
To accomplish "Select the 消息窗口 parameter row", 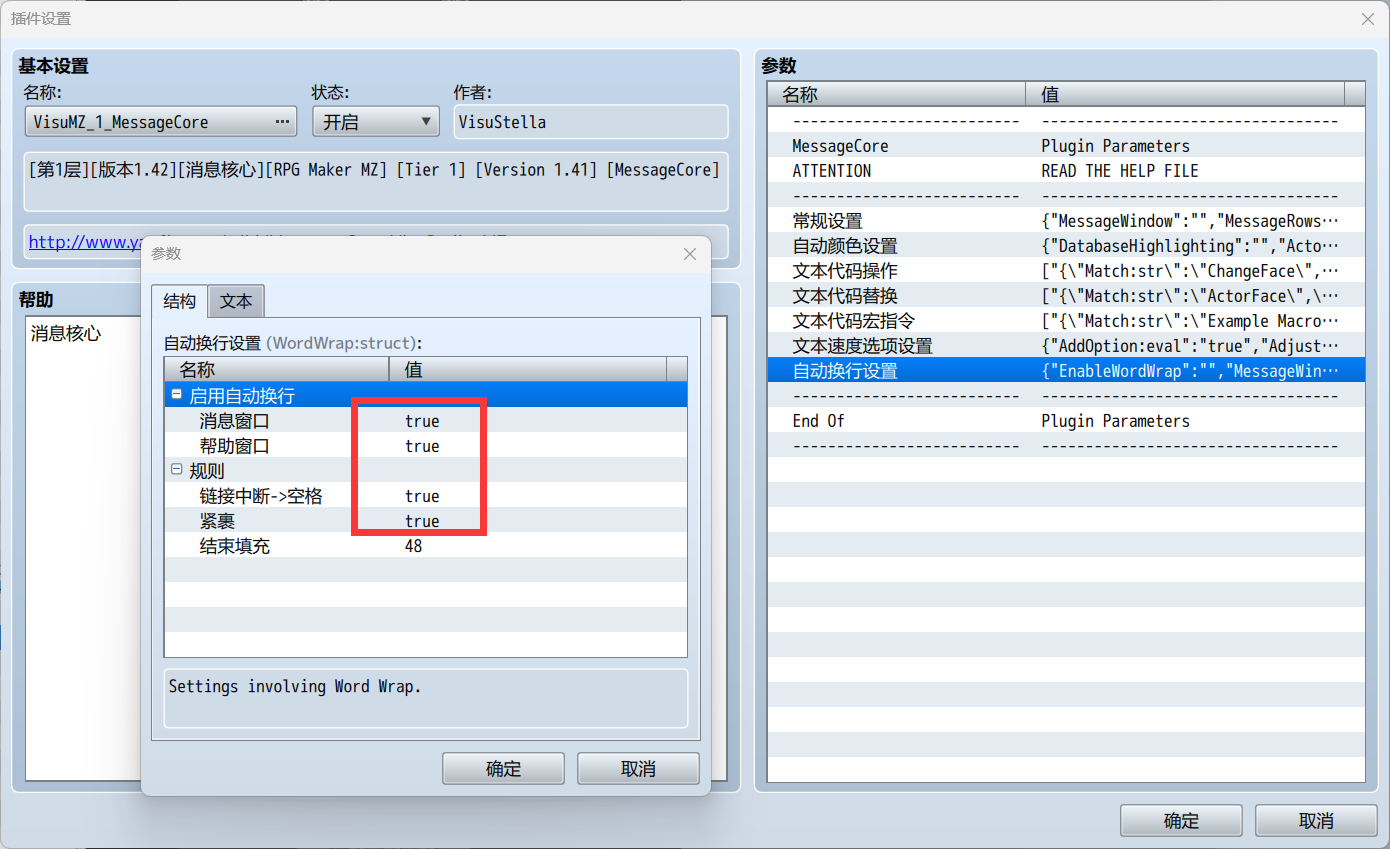I will point(425,421).
